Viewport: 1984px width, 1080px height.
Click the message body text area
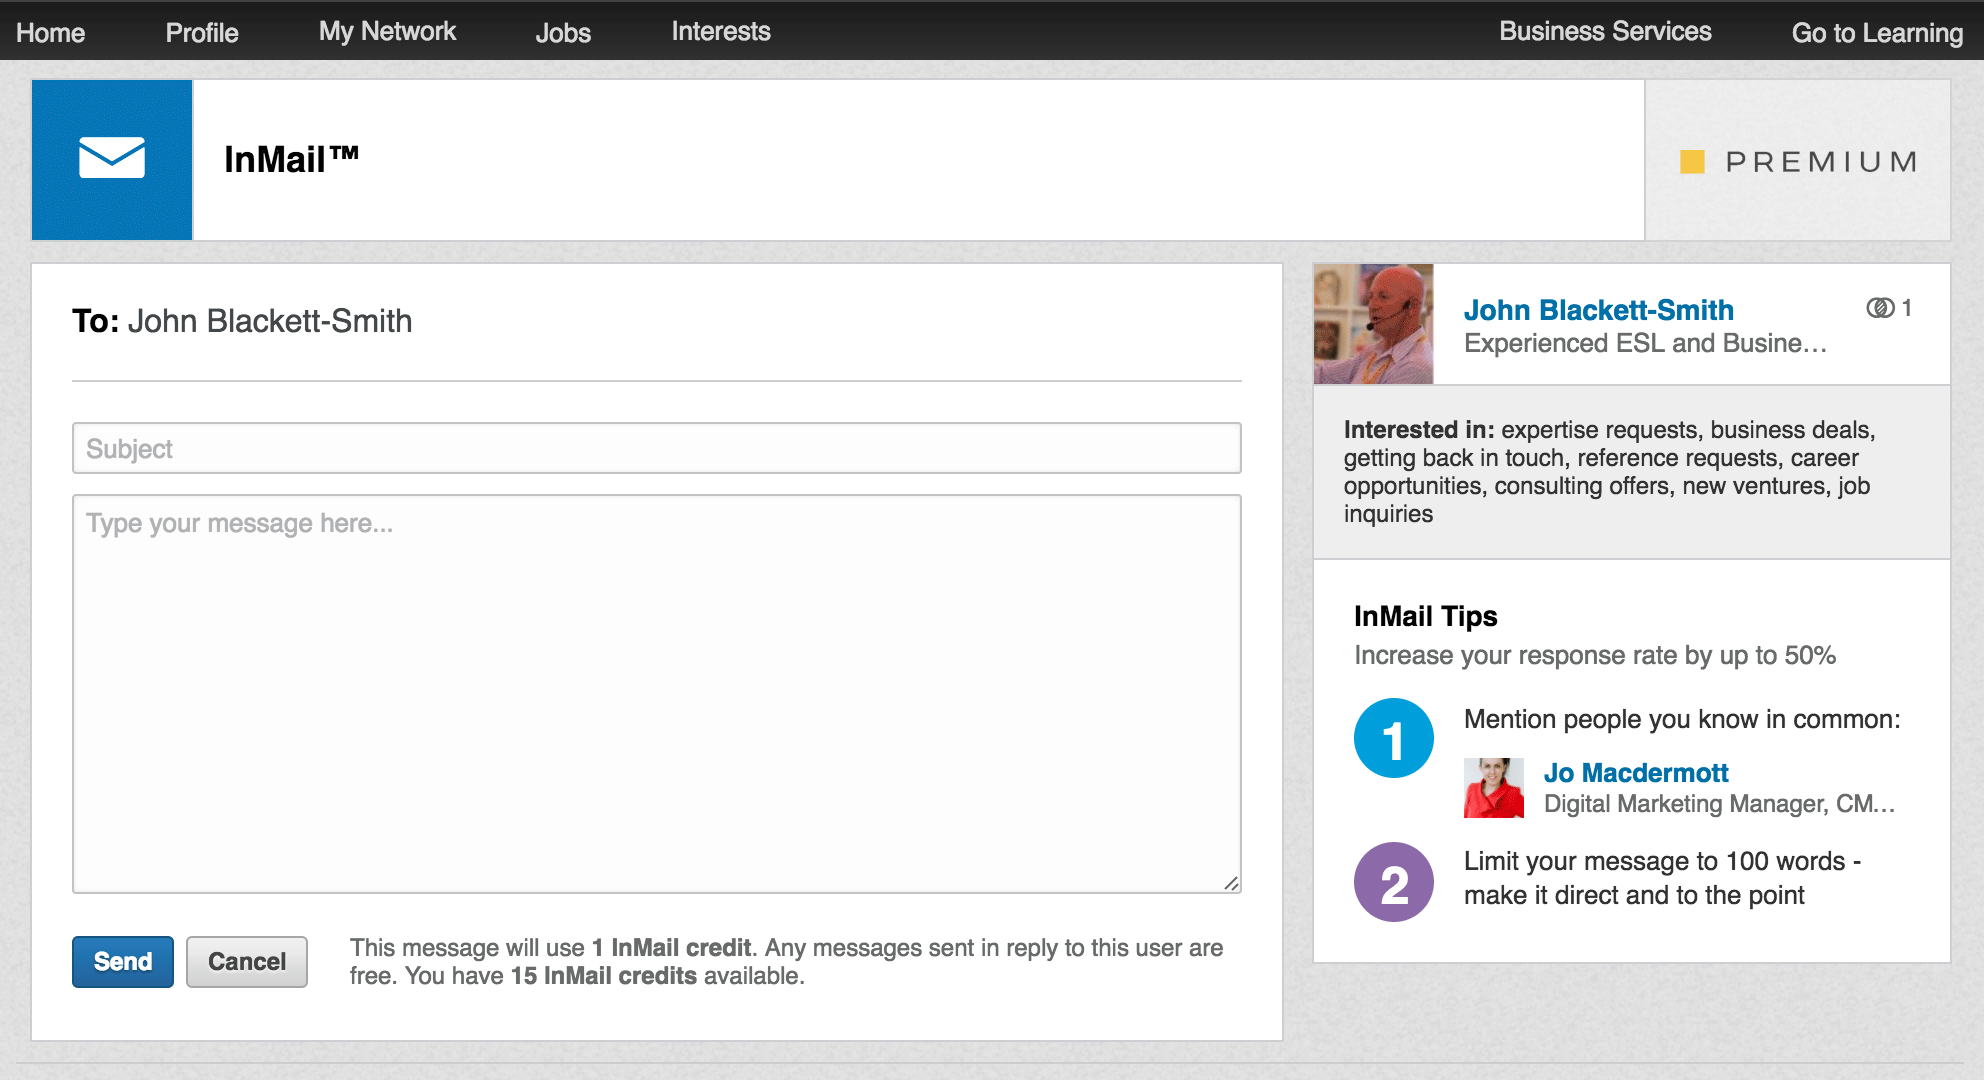pyautogui.click(x=654, y=694)
